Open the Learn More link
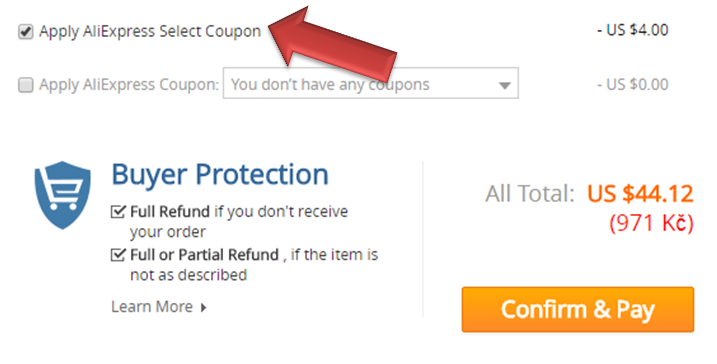The width and height of the screenshot is (717, 364). tap(152, 306)
